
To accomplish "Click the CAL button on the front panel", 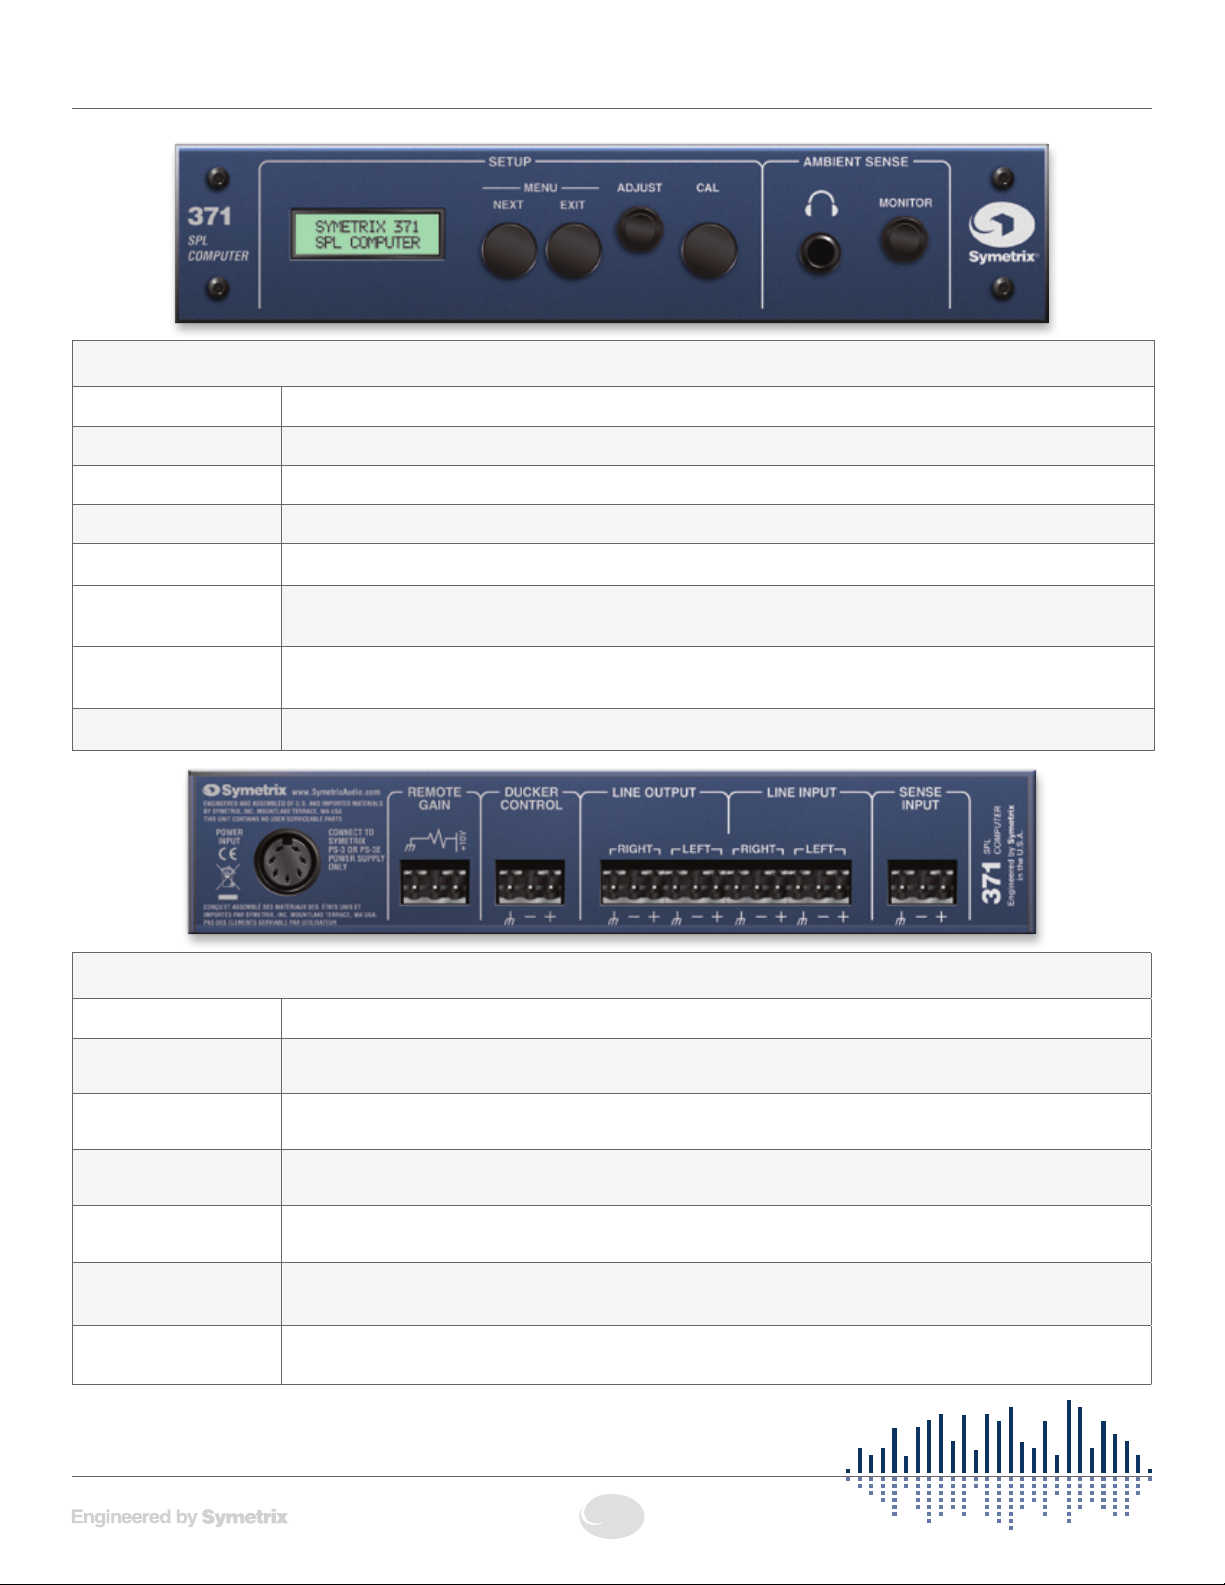I will 709,250.
